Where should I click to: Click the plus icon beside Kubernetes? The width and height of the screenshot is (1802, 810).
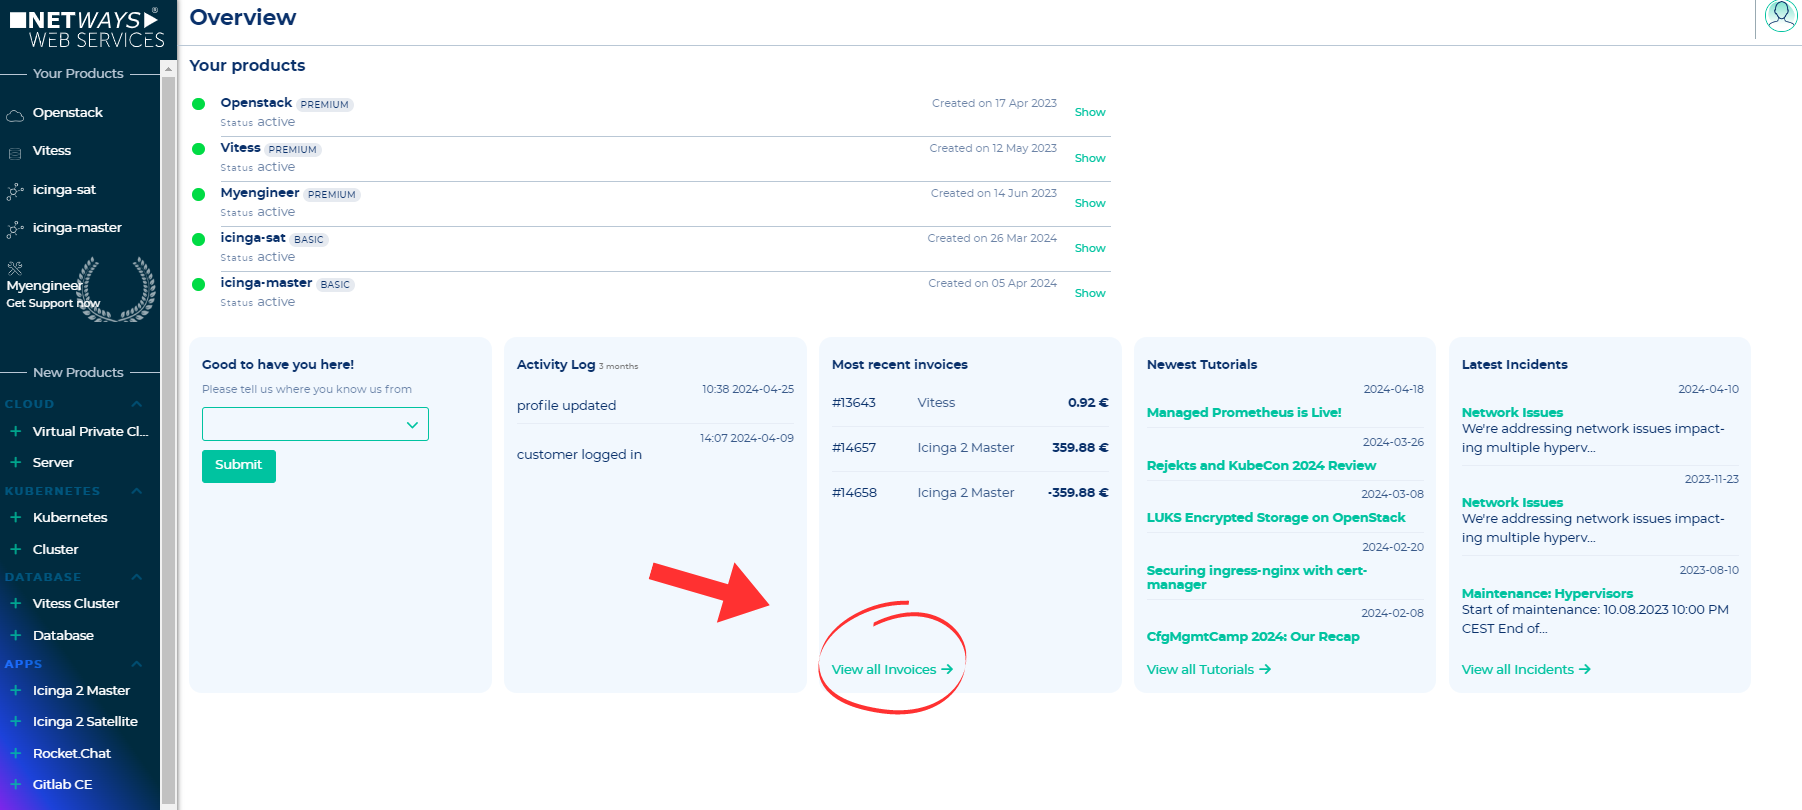(16, 517)
